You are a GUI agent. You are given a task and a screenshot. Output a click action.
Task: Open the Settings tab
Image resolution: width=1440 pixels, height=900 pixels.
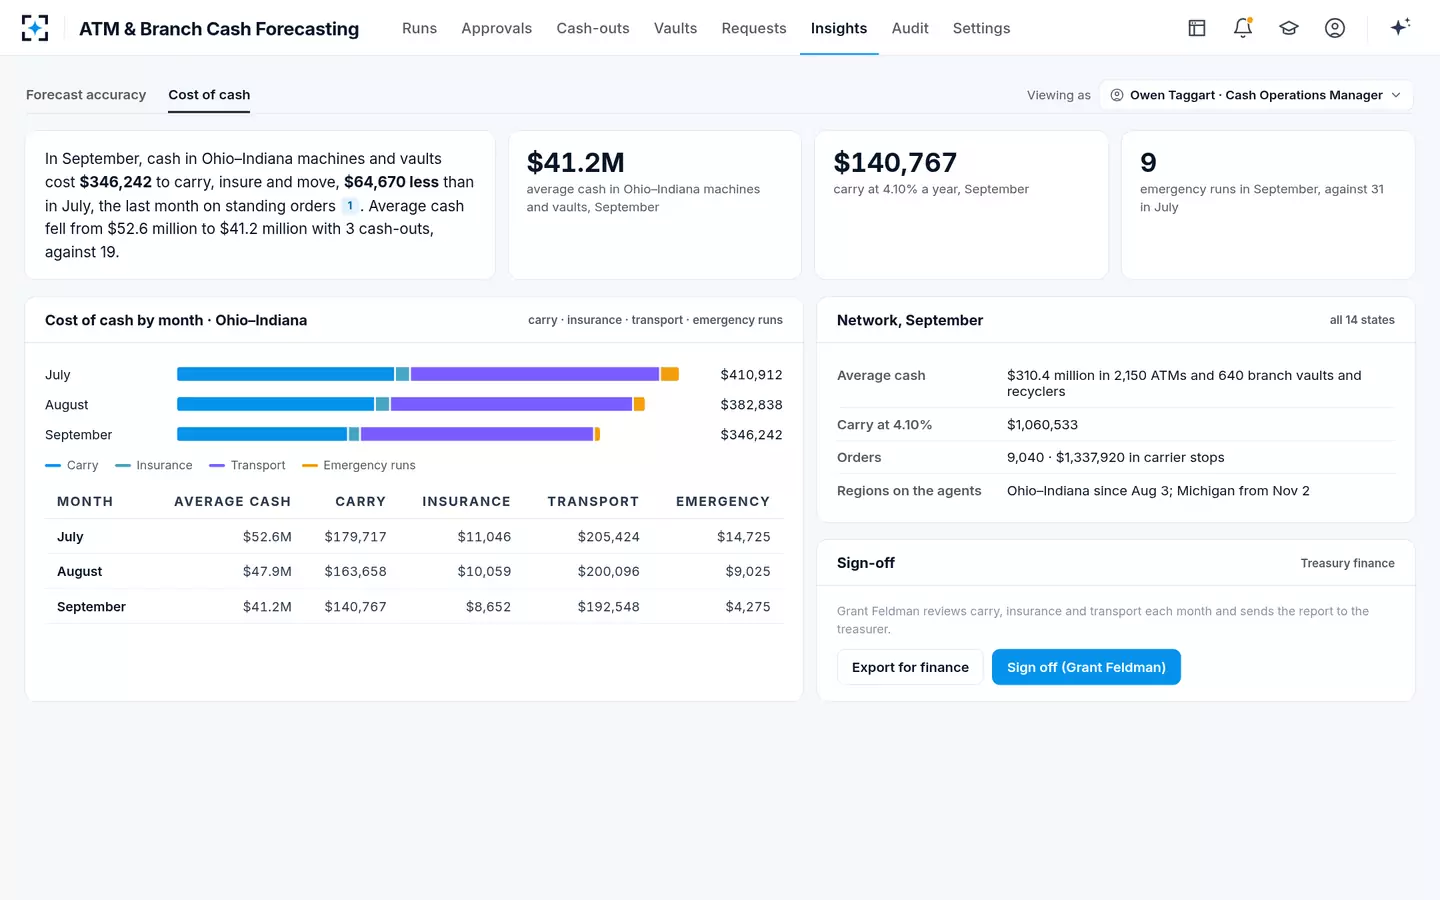click(981, 28)
